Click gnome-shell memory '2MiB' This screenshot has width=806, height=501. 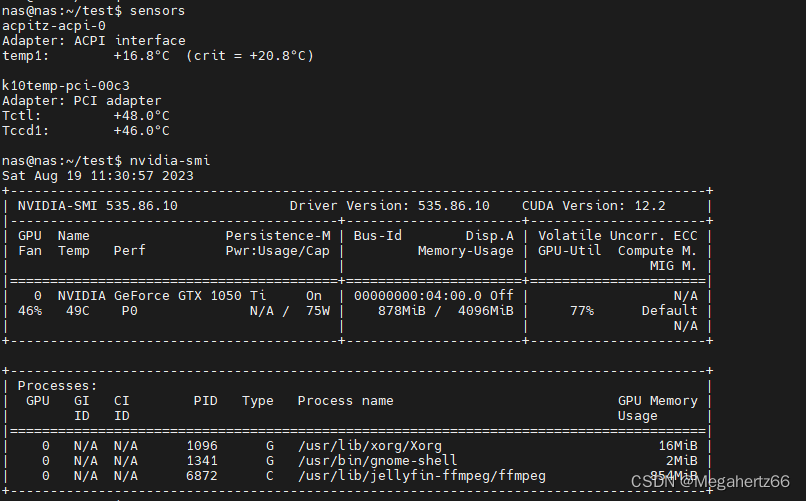click(682, 461)
